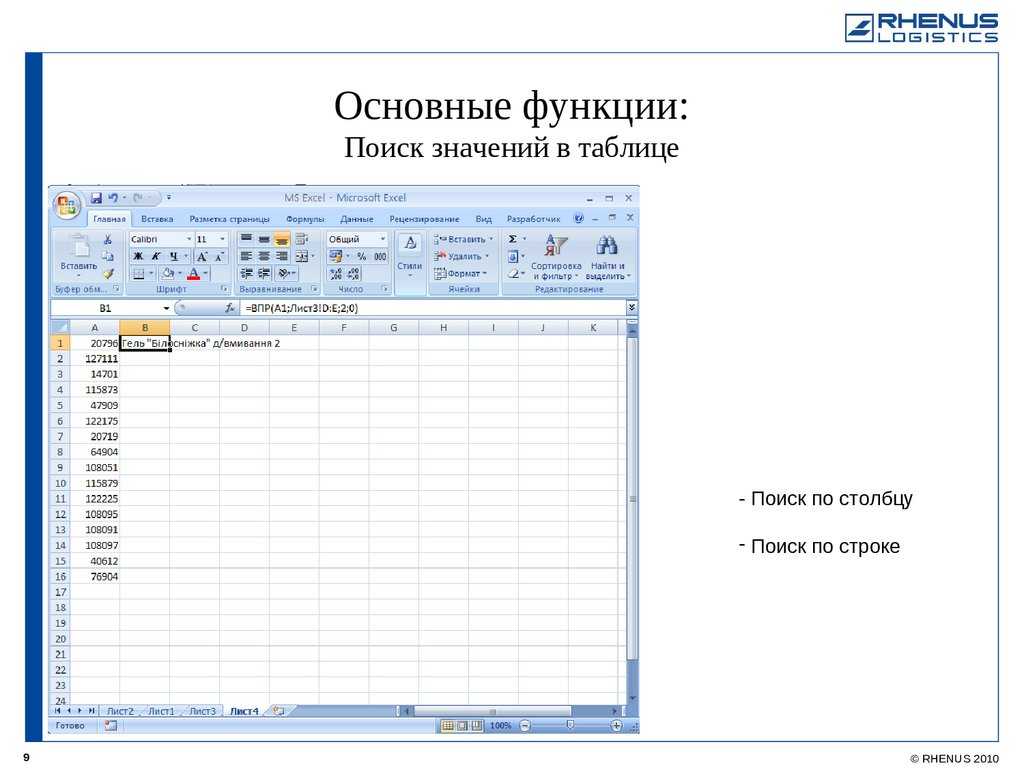This screenshot has width=1024, height=768.
Task: Apply the 000 thousands separator format
Action: click(x=380, y=257)
